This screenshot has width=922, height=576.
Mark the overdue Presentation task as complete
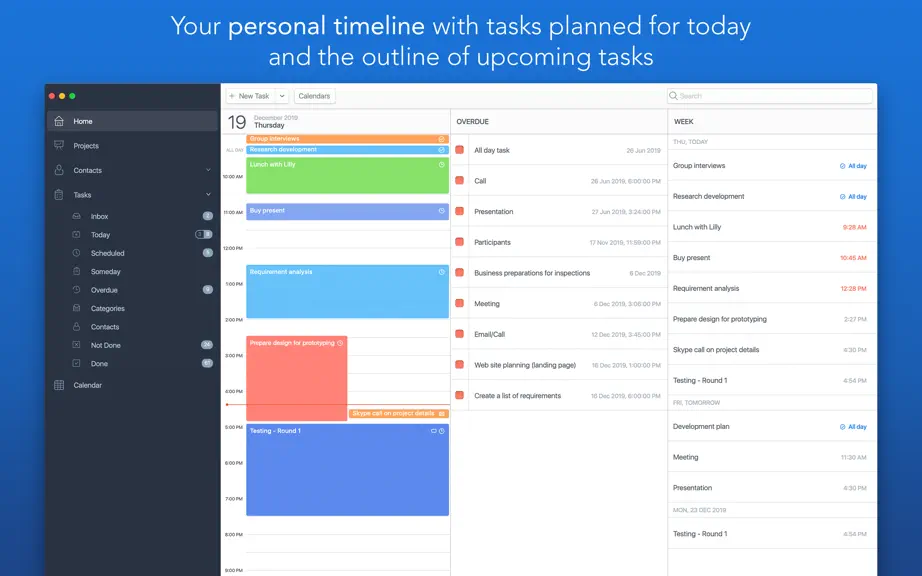click(460, 211)
